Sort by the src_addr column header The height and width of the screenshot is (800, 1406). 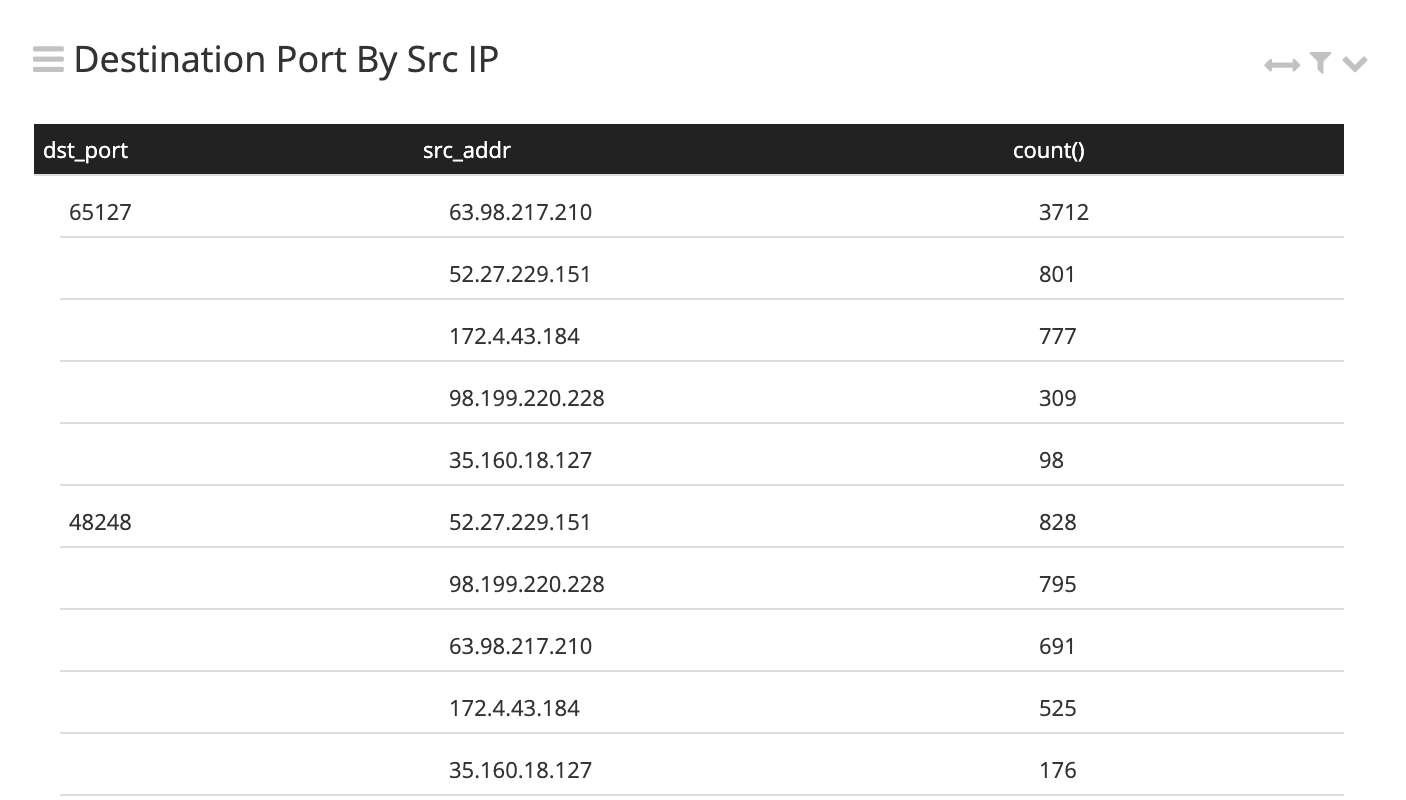point(467,150)
